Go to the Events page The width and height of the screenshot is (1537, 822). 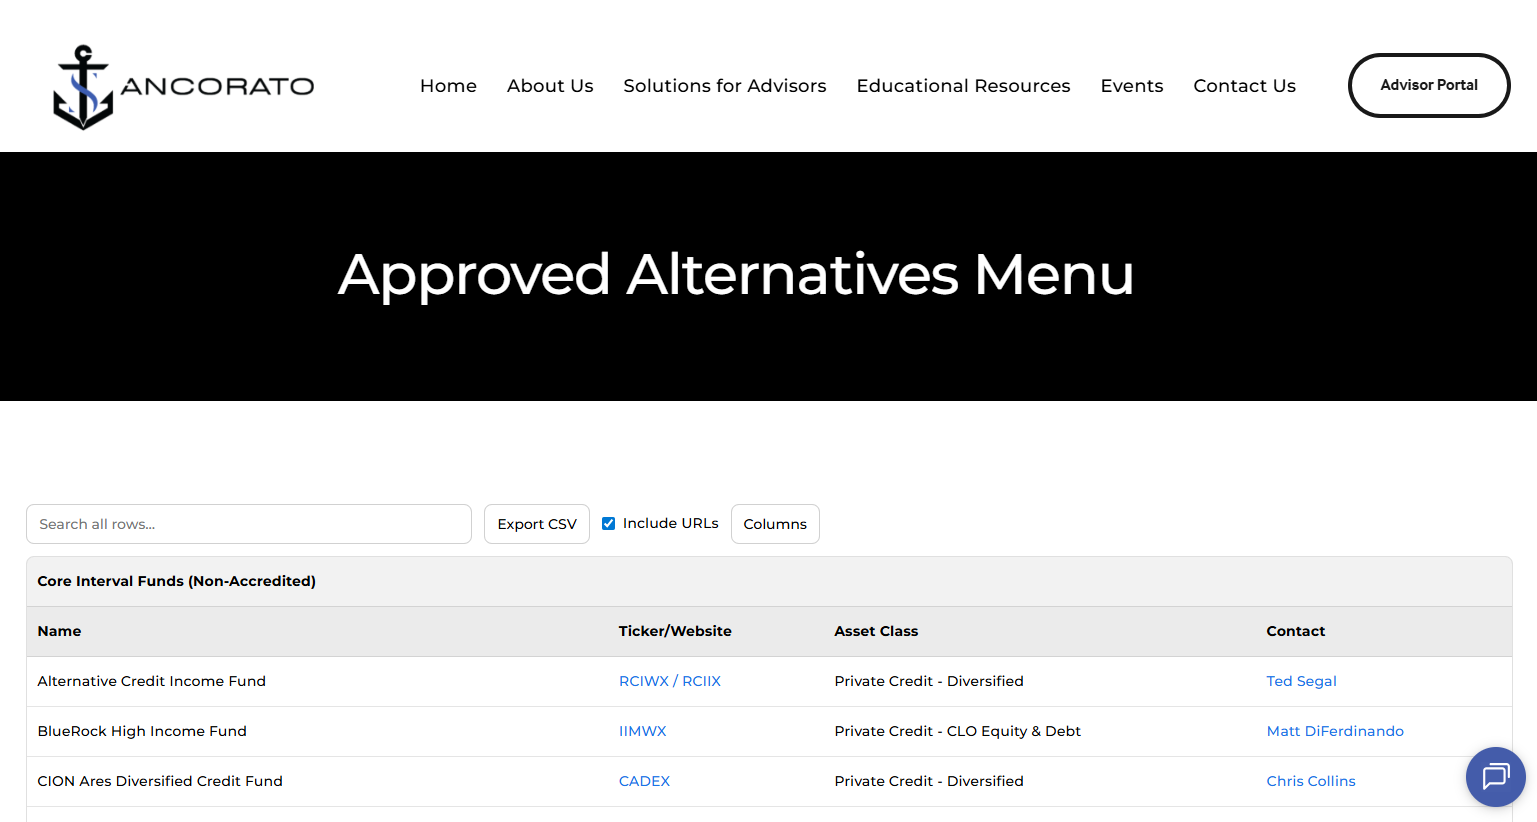1131,86
